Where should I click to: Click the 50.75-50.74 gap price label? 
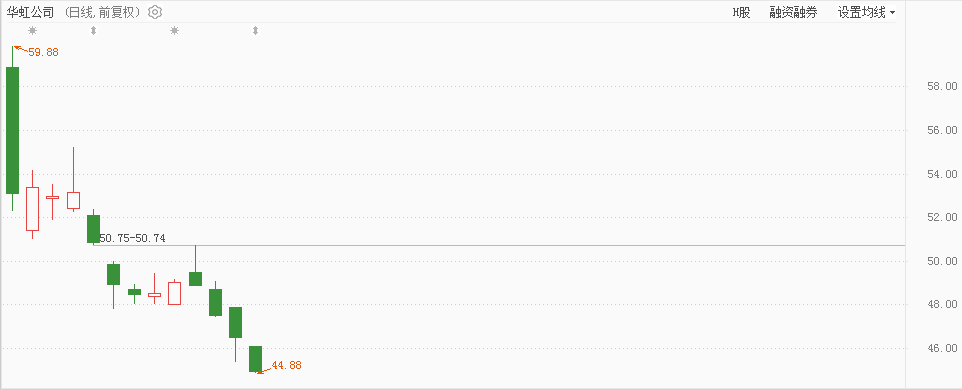[133, 238]
